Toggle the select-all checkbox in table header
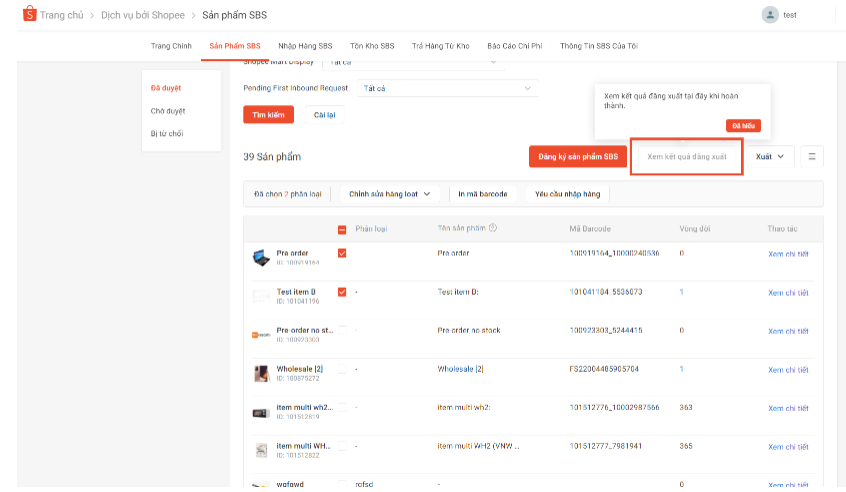The width and height of the screenshot is (846, 492). pyautogui.click(x=342, y=229)
